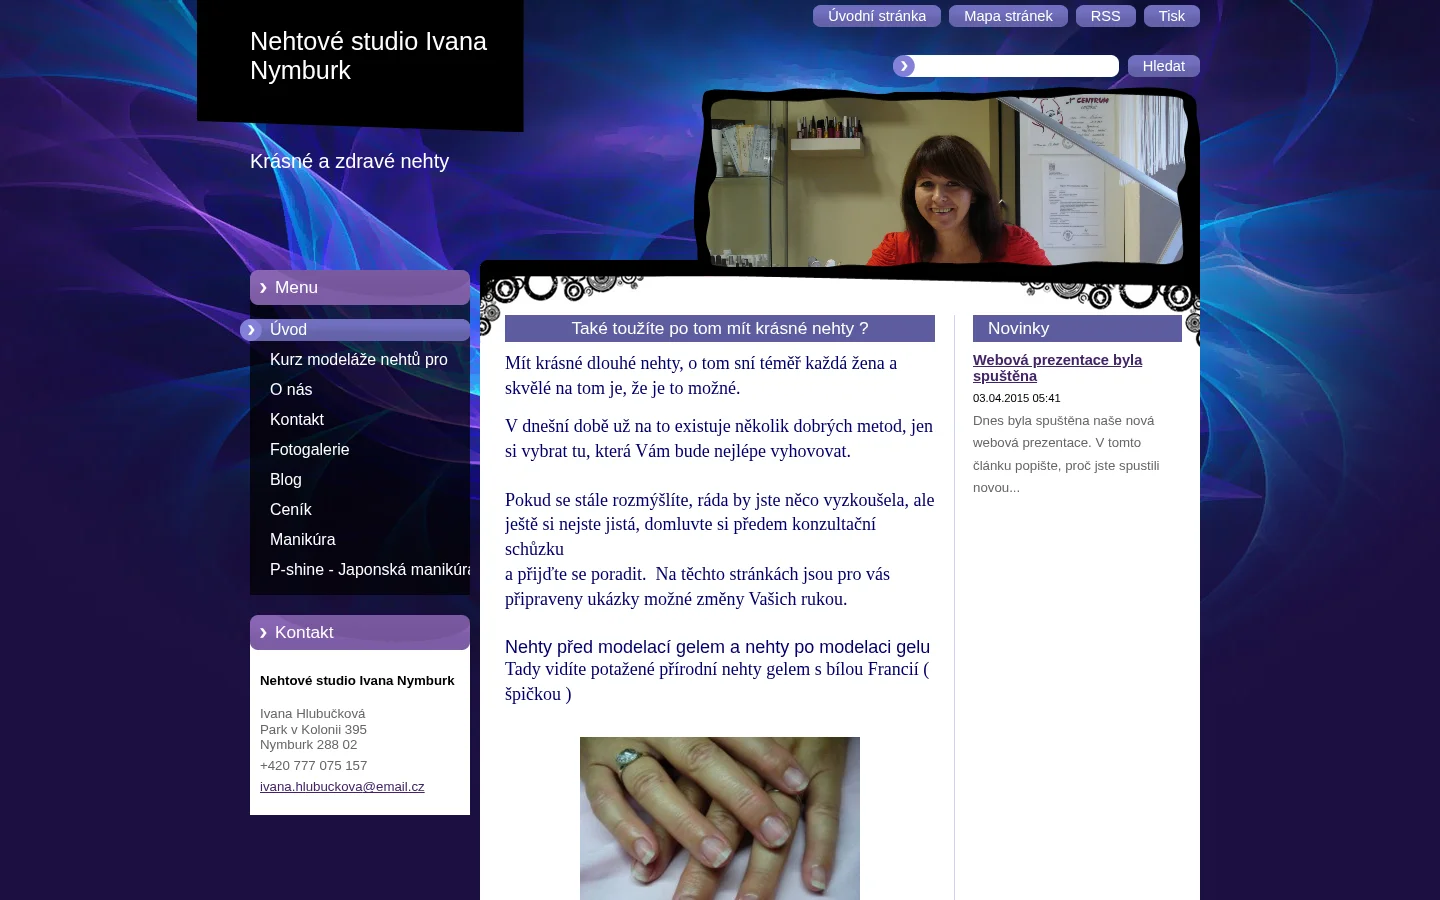Click the ivana.hlubuckova@email.cz email link

342,787
